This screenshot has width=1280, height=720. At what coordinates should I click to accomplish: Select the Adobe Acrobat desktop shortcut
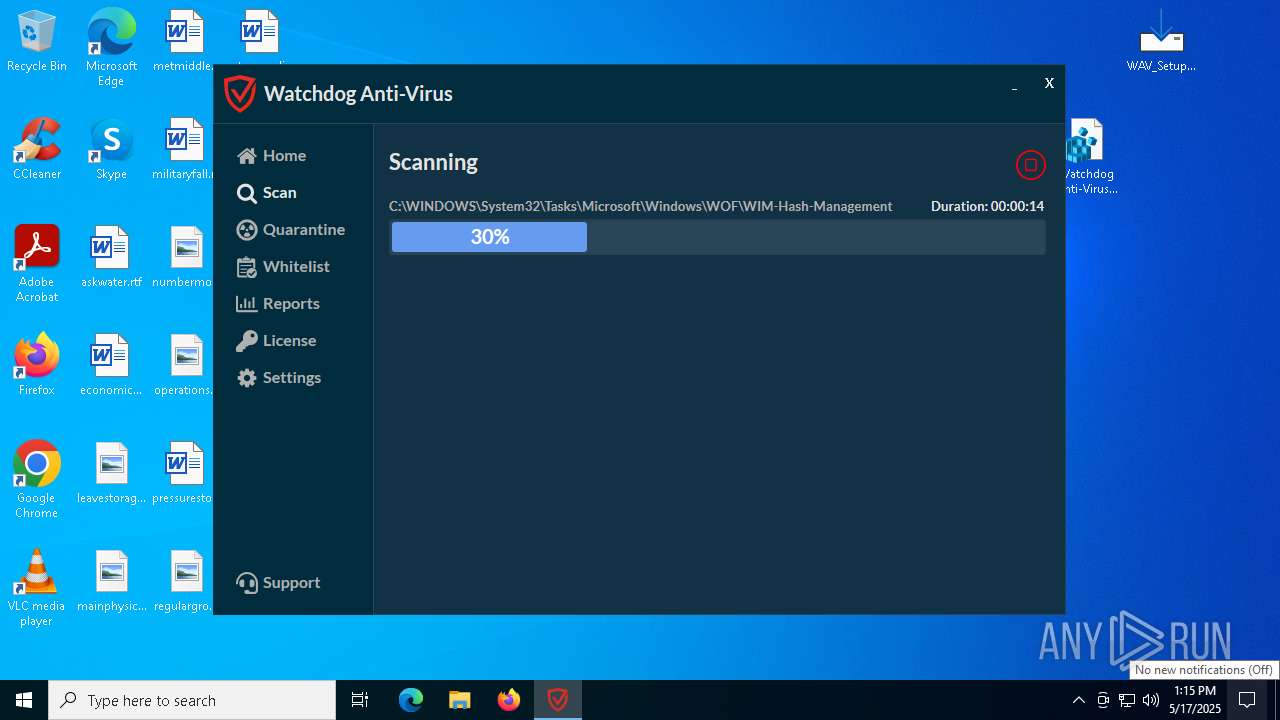37,264
